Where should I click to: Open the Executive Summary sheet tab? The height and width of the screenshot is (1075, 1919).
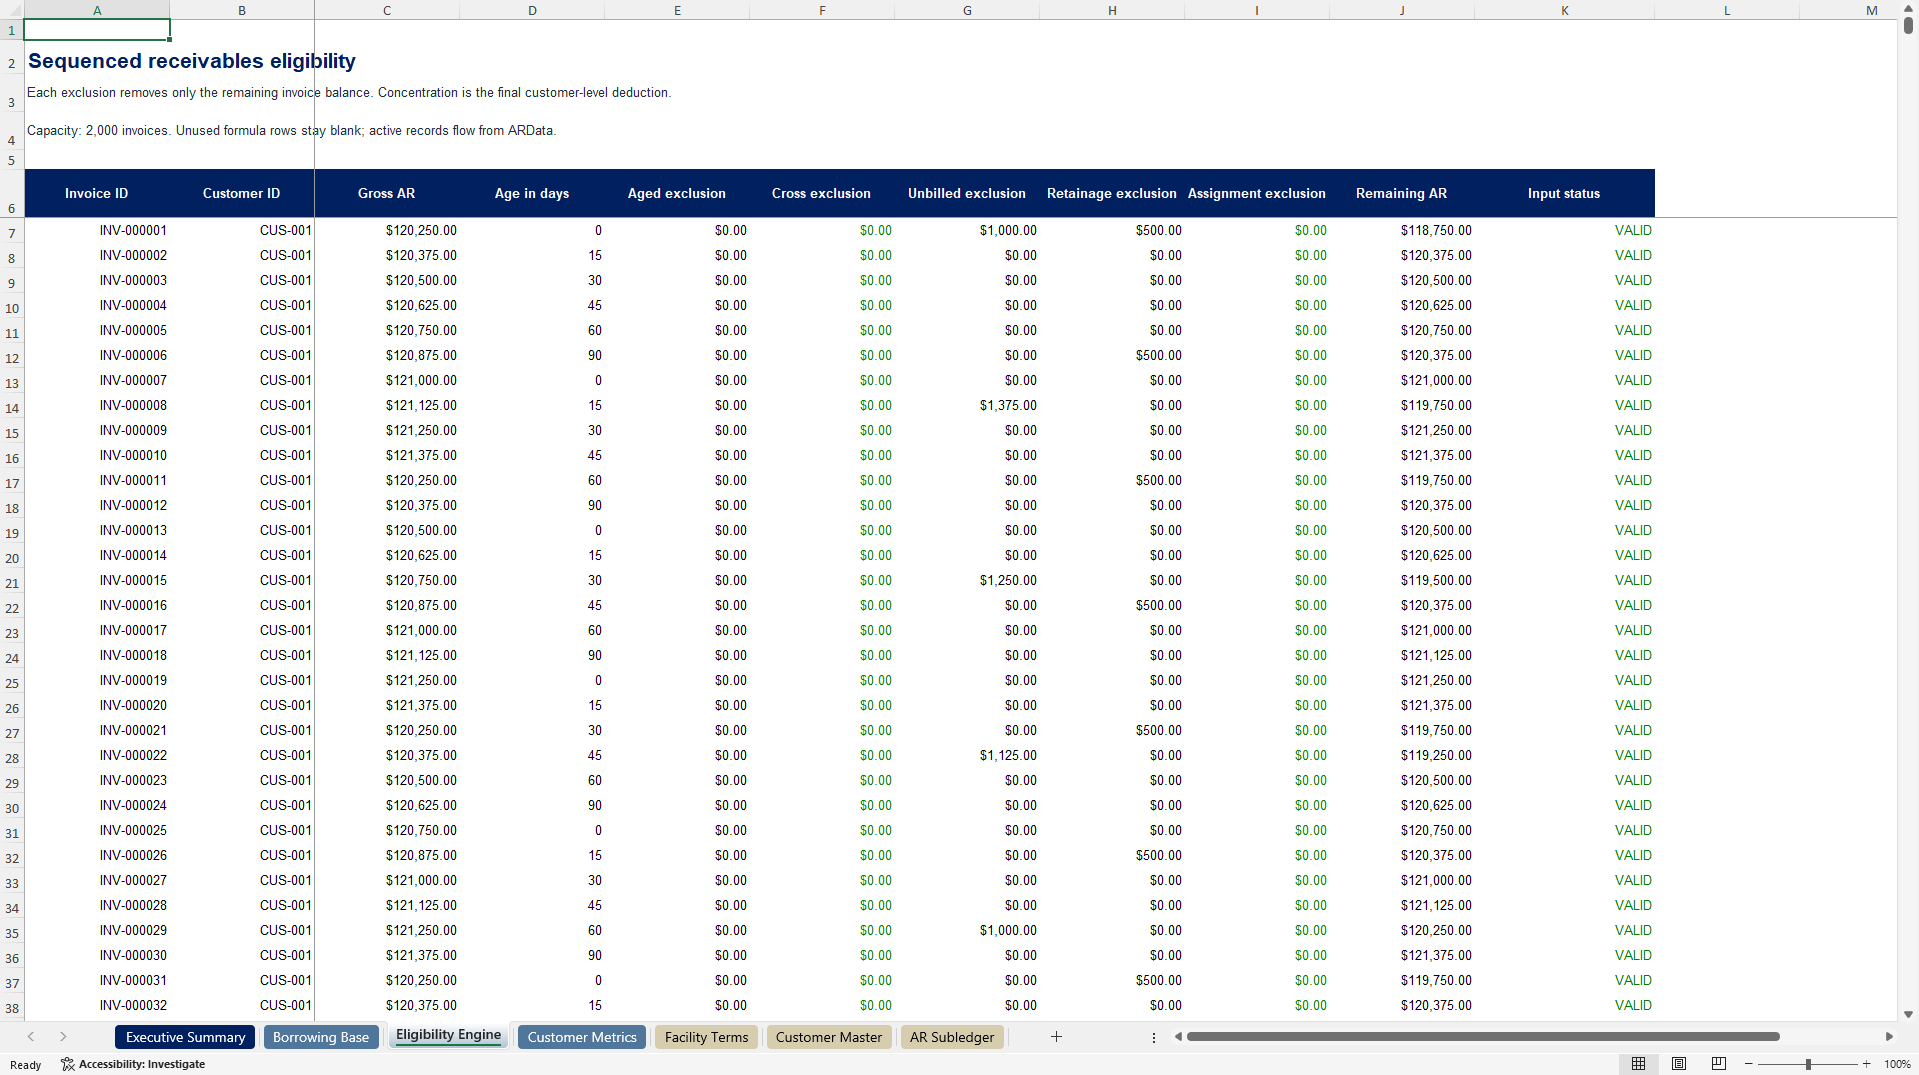click(x=185, y=1037)
